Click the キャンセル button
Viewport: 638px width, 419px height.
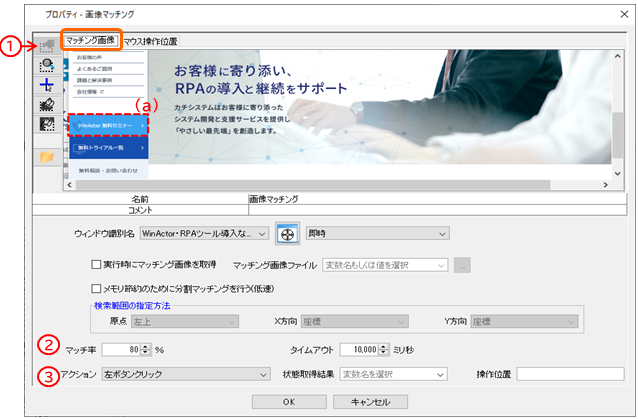pyautogui.click(x=370, y=402)
